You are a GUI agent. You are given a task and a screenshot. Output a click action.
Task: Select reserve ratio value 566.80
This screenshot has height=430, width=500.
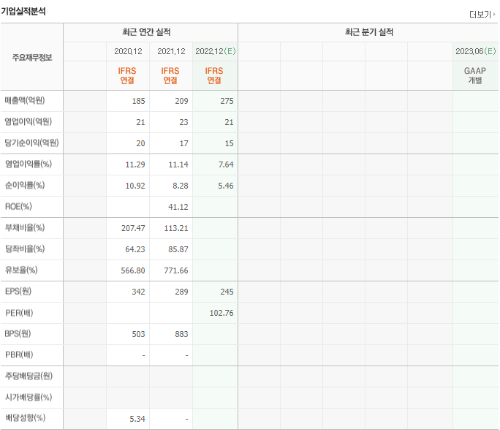point(133,271)
